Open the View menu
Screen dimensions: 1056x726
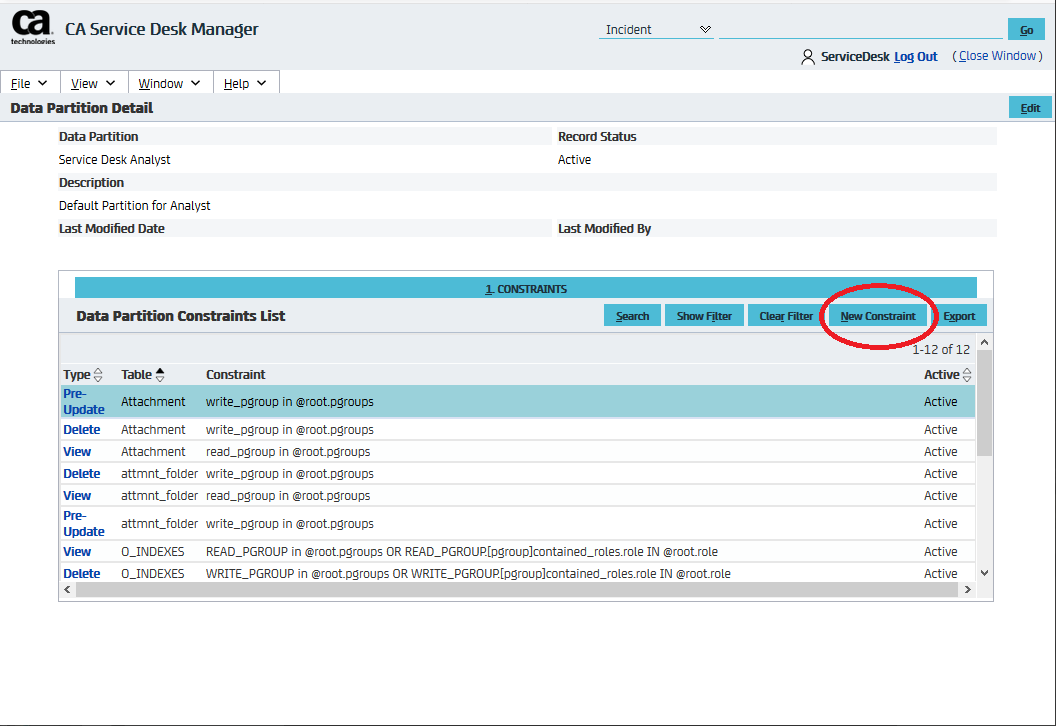pyautogui.click(x=93, y=83)
